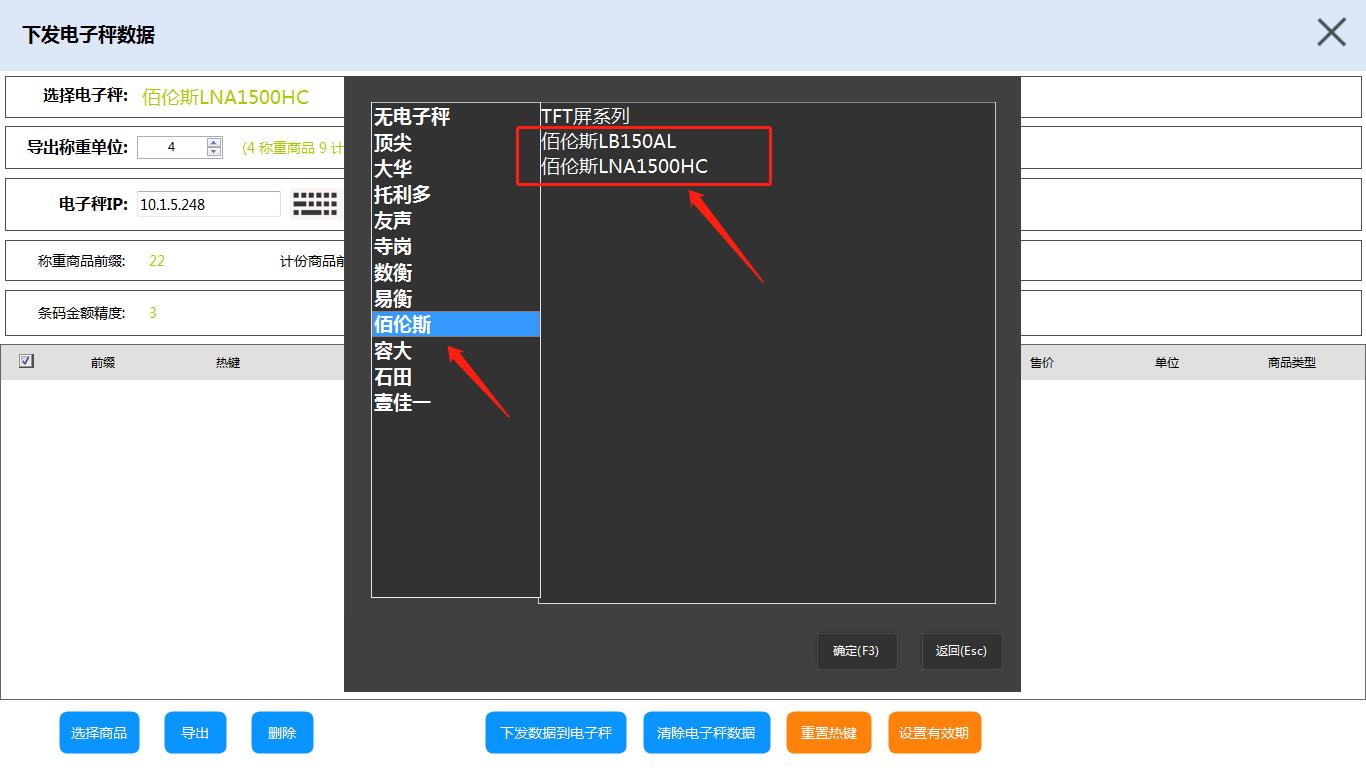This screenshot has width=1366, height=768.
Task: Click the 商品类型 column header
Action: pyautogui.click(x=1292, y=363)
